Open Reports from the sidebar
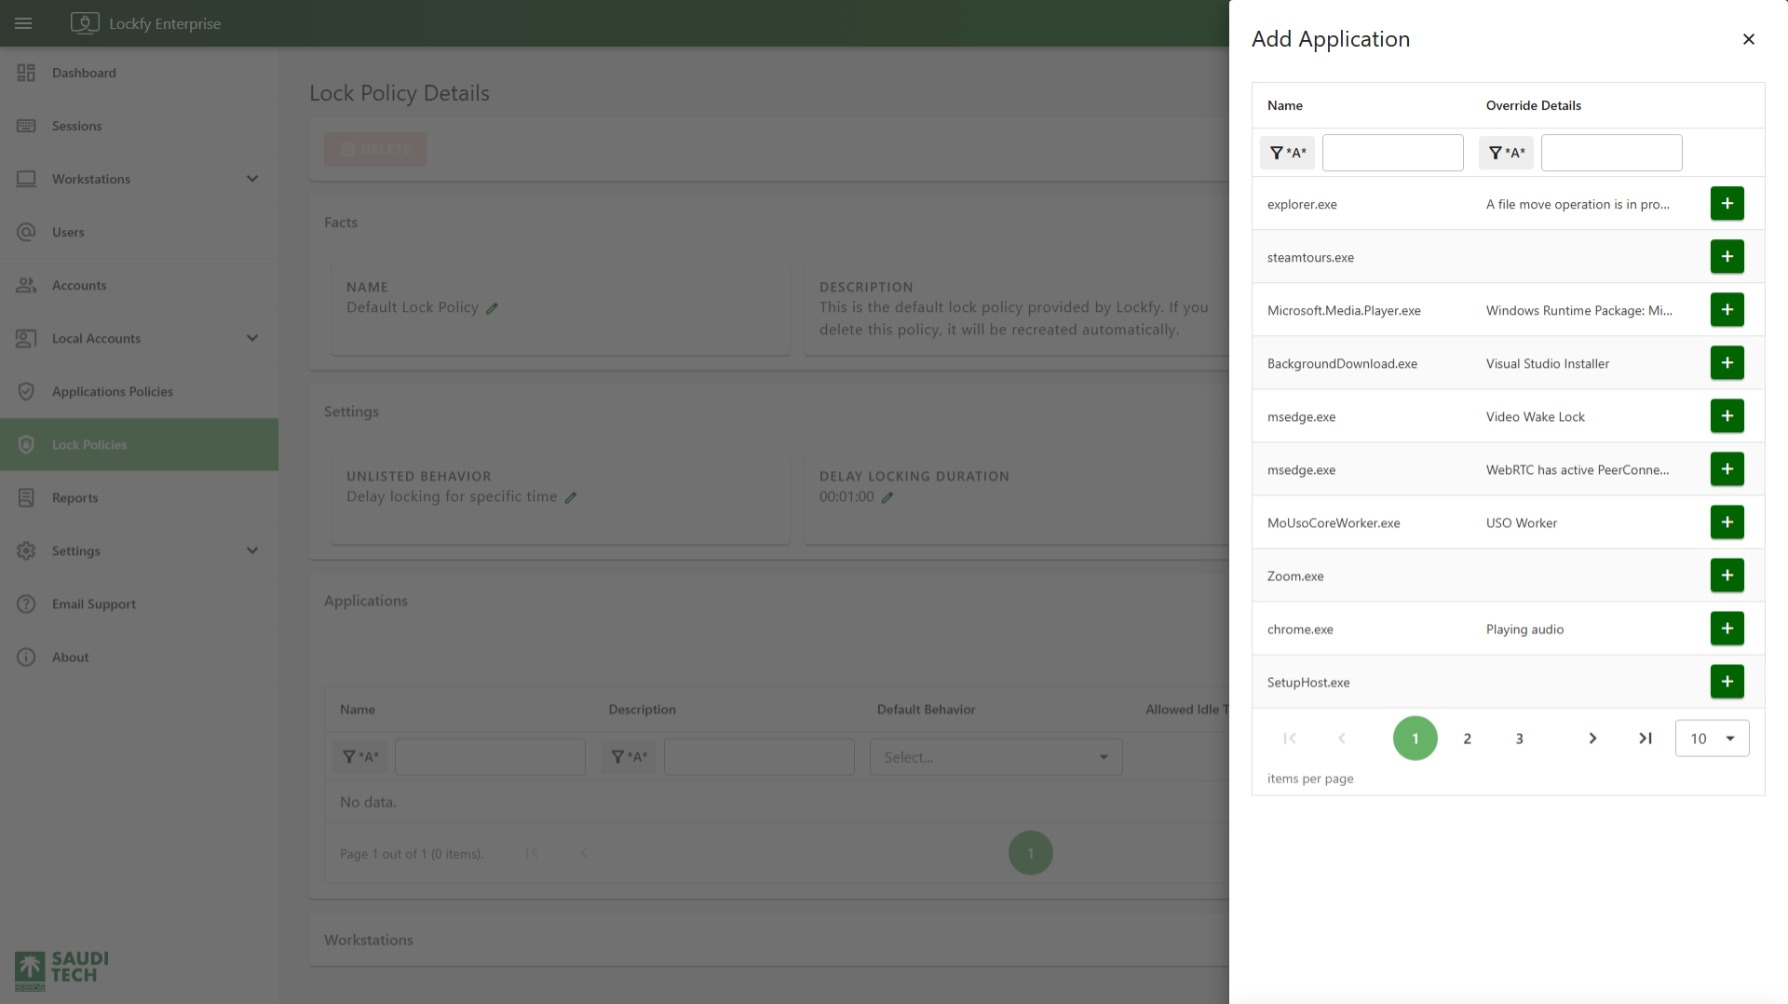 tap(139, 497)
